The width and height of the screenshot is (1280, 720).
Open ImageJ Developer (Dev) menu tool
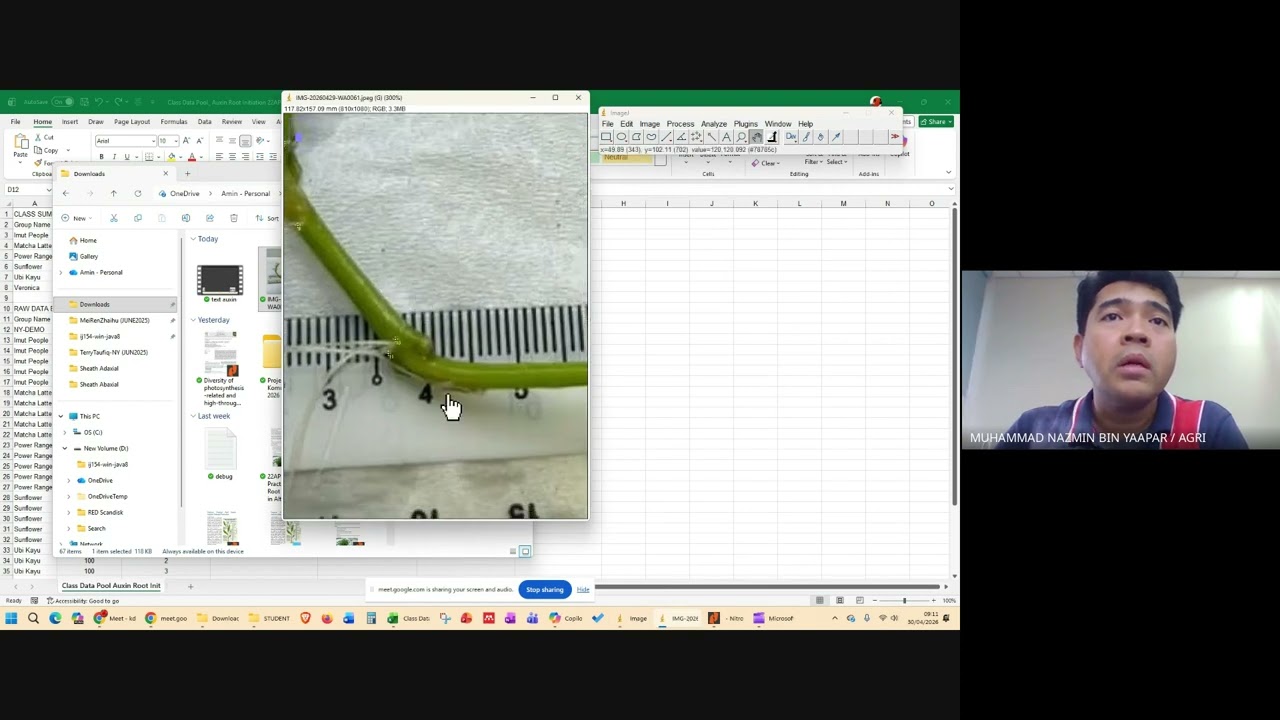click(791, 136)
